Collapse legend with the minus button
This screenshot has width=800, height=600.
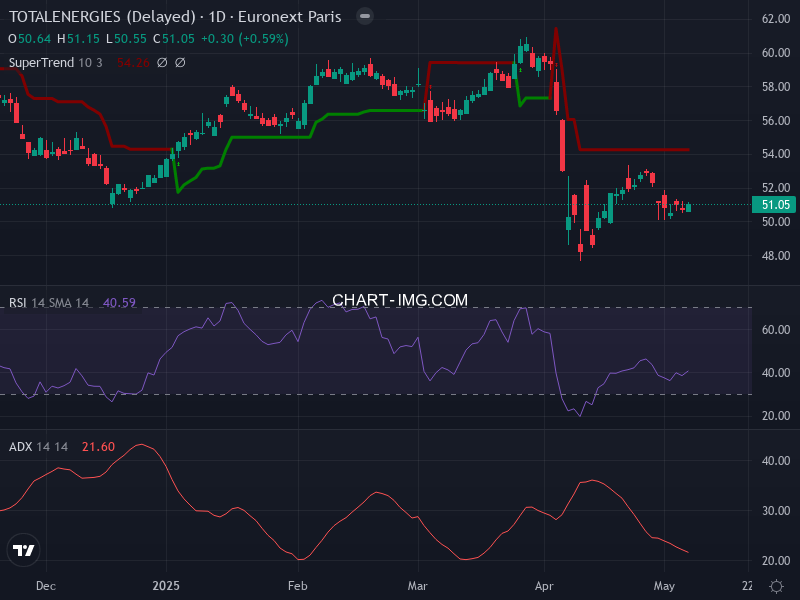click(365, 16)
